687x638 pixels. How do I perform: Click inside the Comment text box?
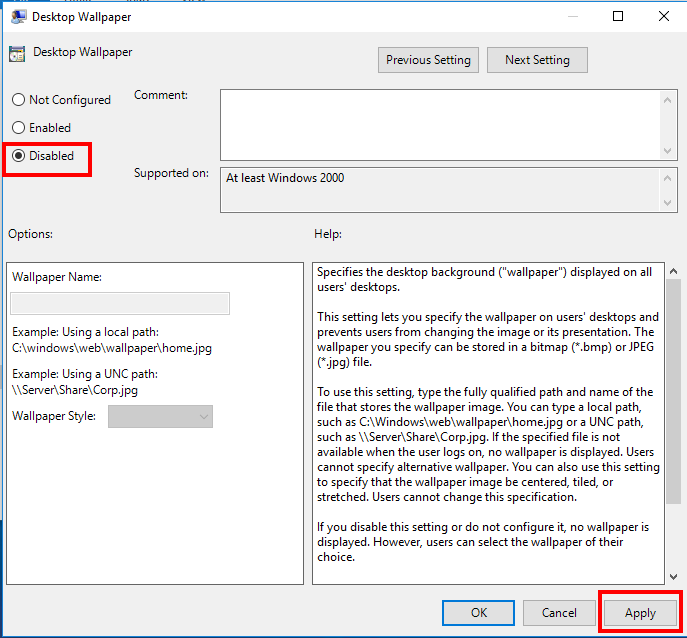pos(440,125)
